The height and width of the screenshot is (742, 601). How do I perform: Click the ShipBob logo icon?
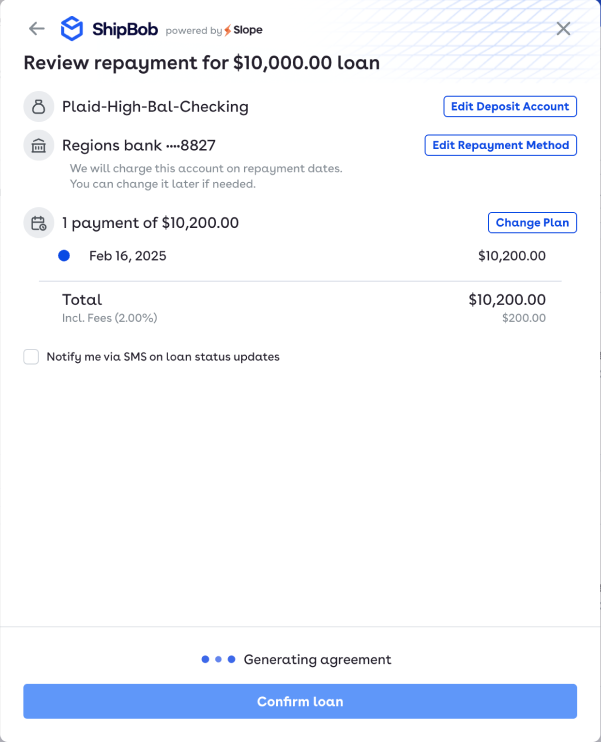click(x=72, y=28)
